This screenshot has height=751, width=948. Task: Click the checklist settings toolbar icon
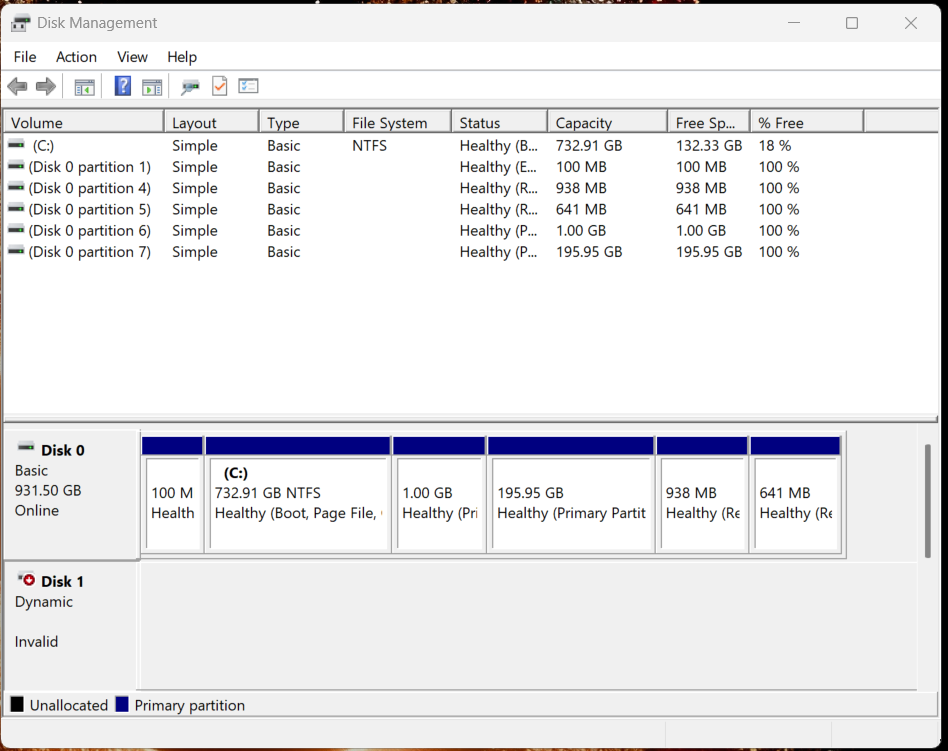(x=249, y=87)
